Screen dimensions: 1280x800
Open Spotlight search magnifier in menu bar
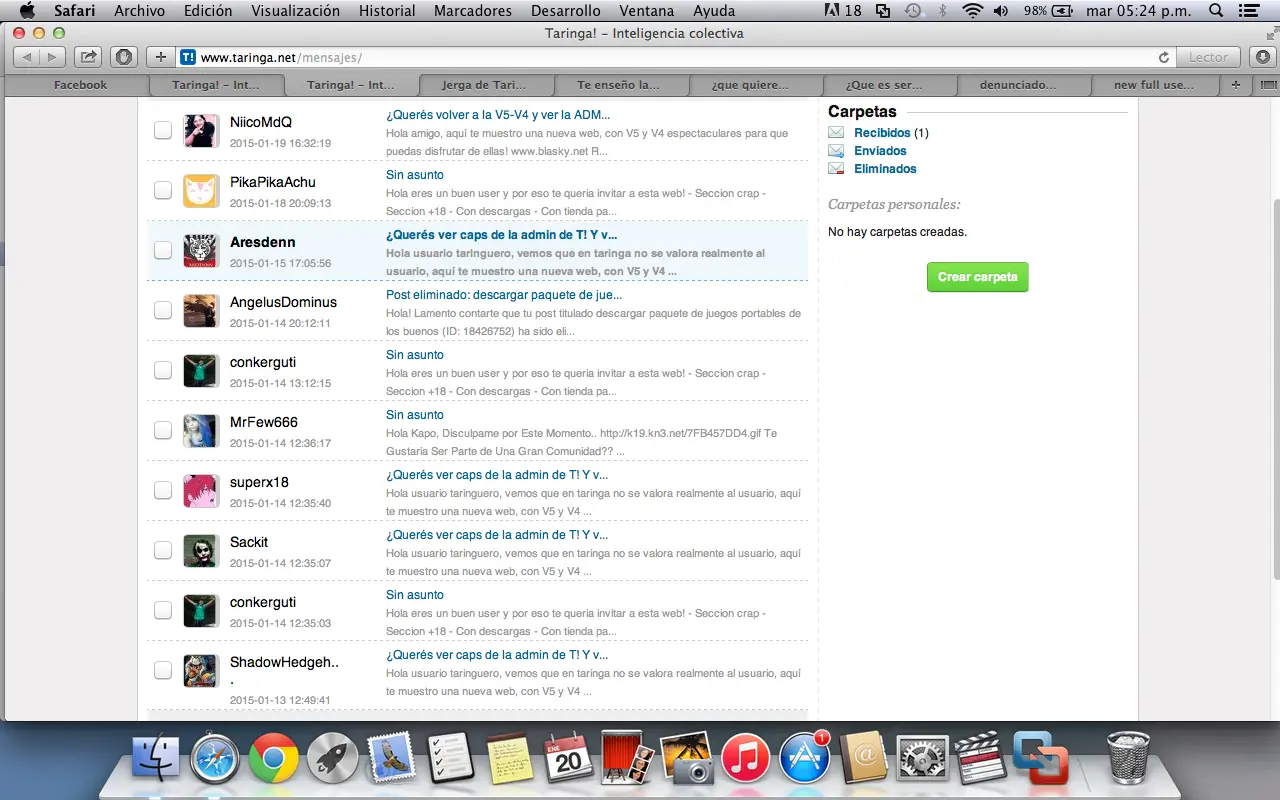pyautogui.click(x=1216, y=11)
